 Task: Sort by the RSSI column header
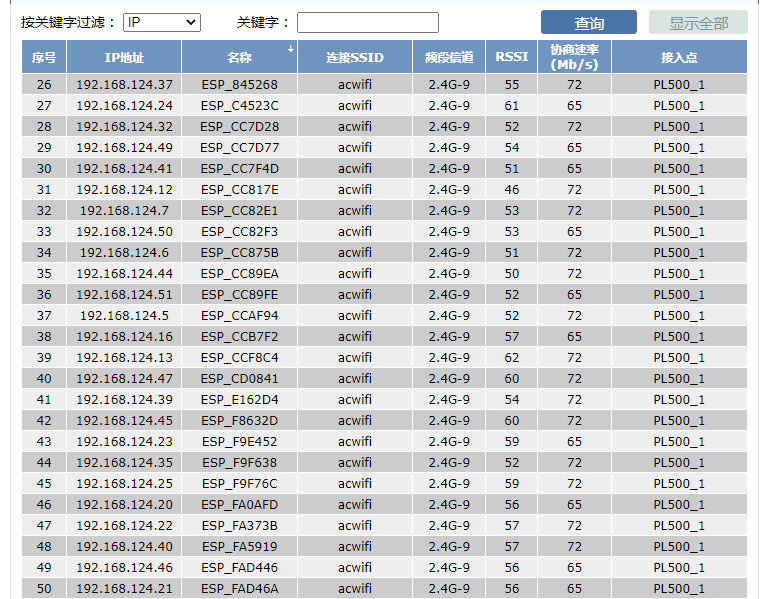click(x=512, y=57)
